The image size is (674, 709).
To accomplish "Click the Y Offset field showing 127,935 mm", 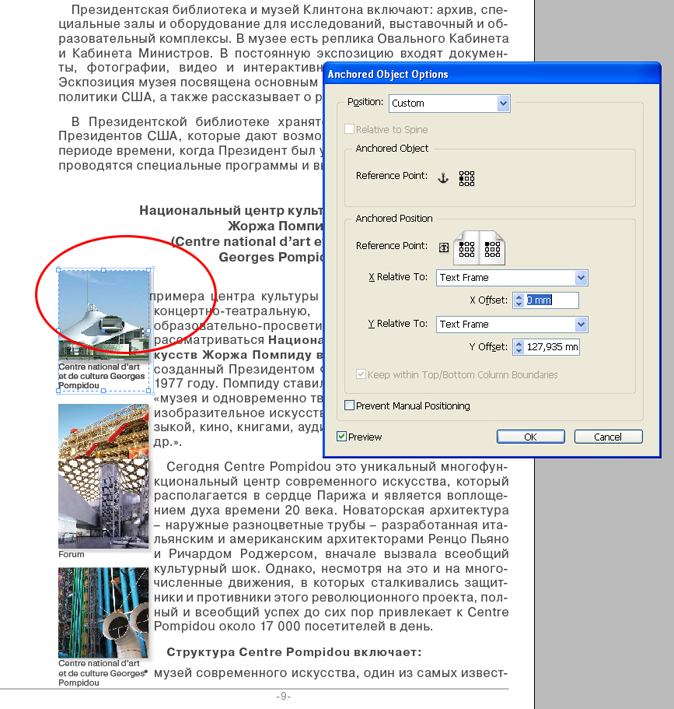I will pyautogui.click(x=552, y=347).
